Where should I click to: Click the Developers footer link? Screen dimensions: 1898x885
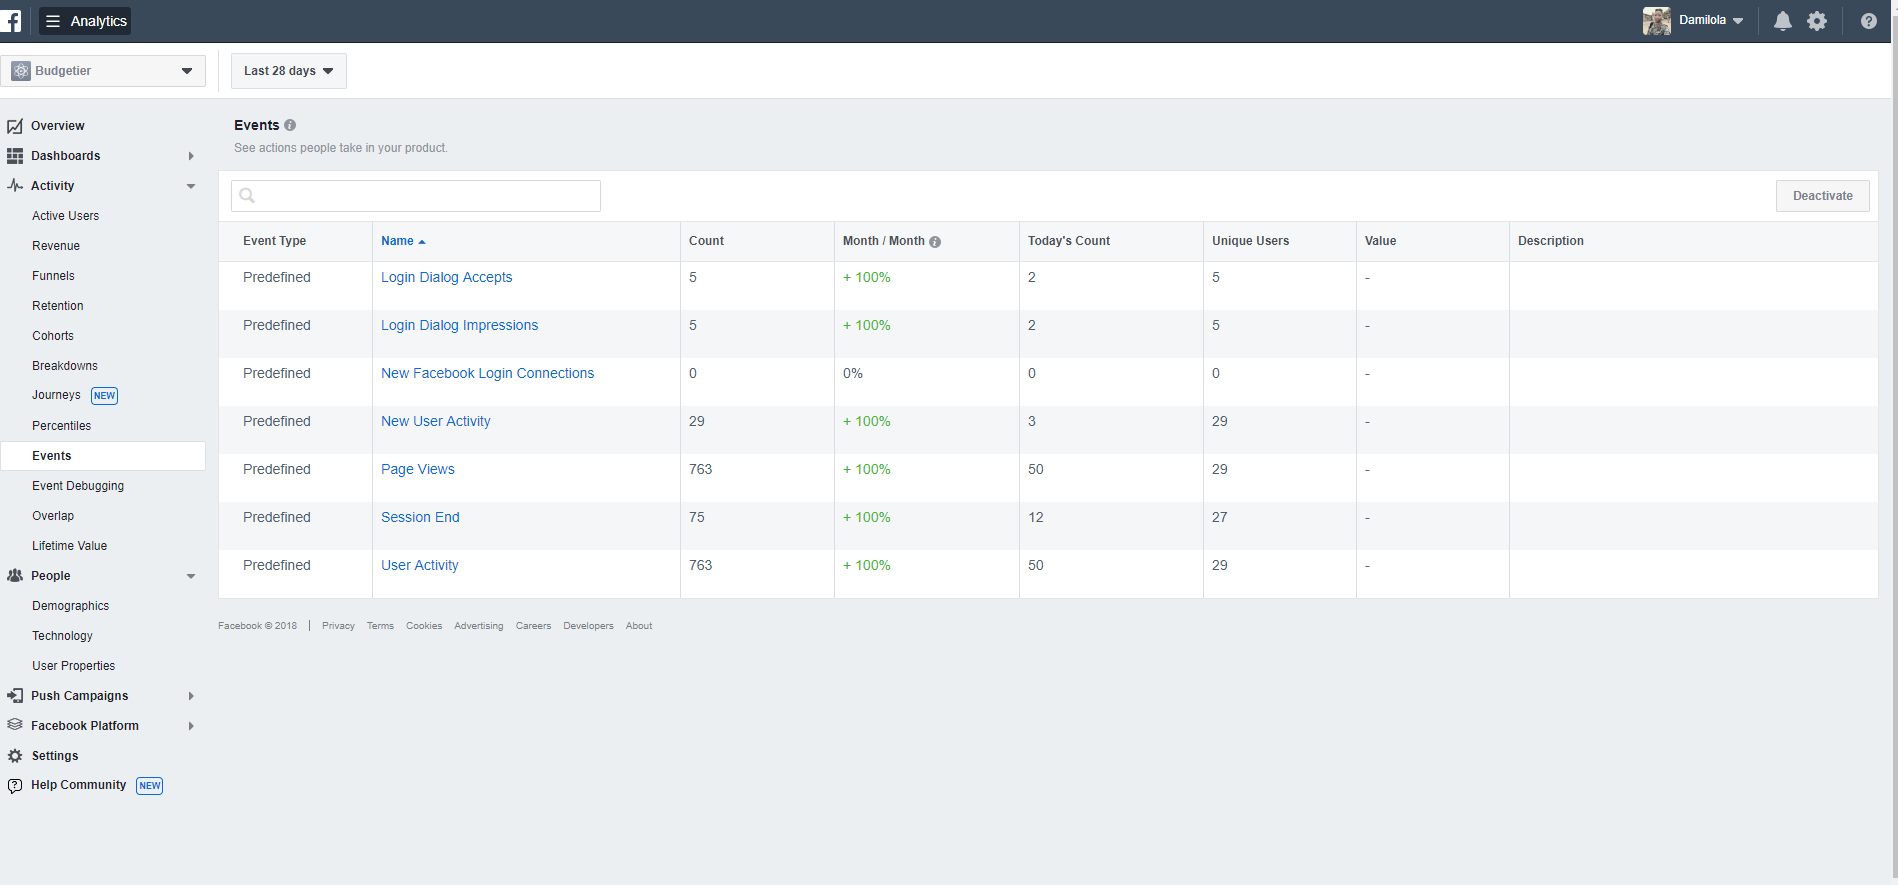pyautogui.click(x=588, y=626)
